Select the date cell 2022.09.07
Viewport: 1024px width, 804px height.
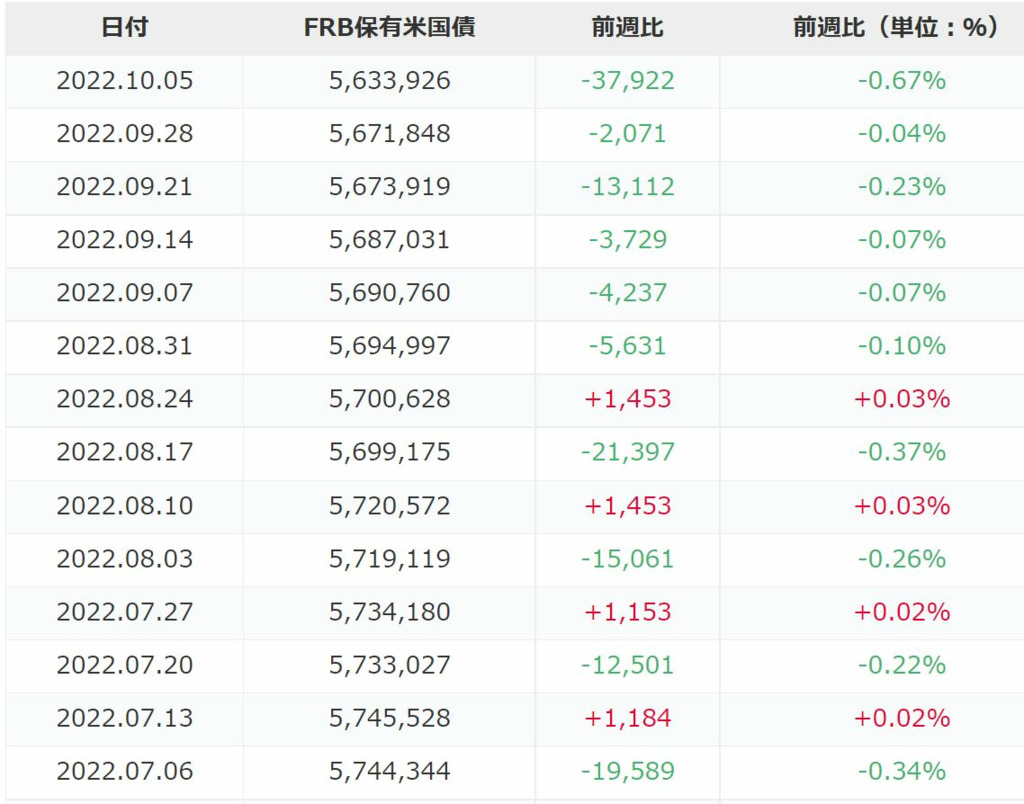125,292
